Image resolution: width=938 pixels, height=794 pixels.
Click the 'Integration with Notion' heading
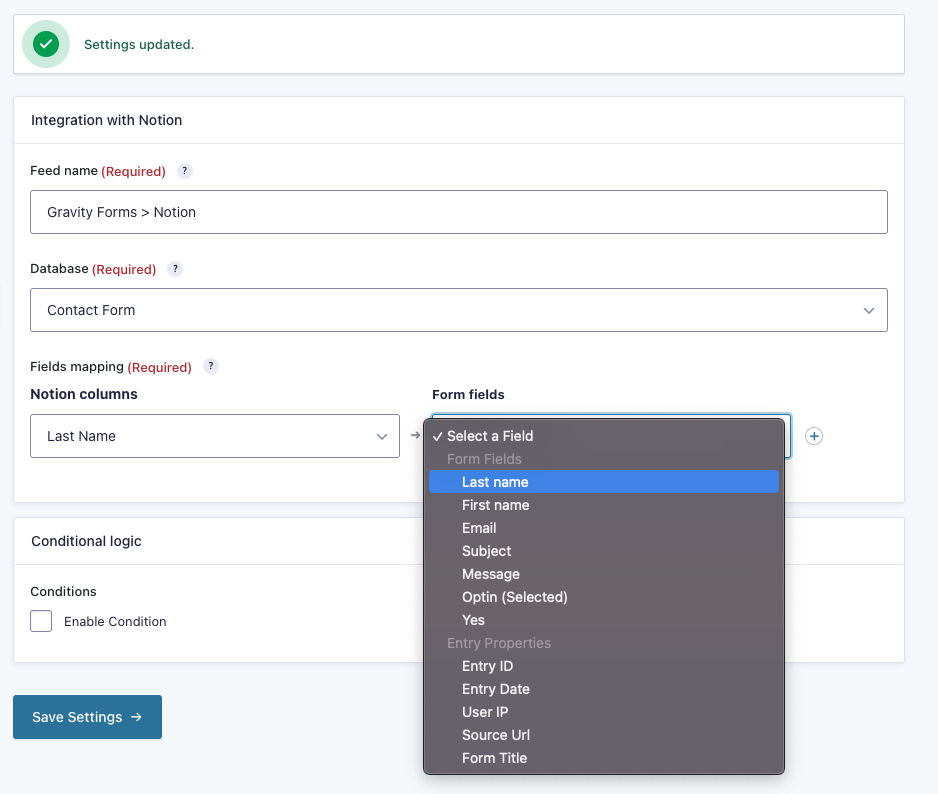tap(106, 120)
